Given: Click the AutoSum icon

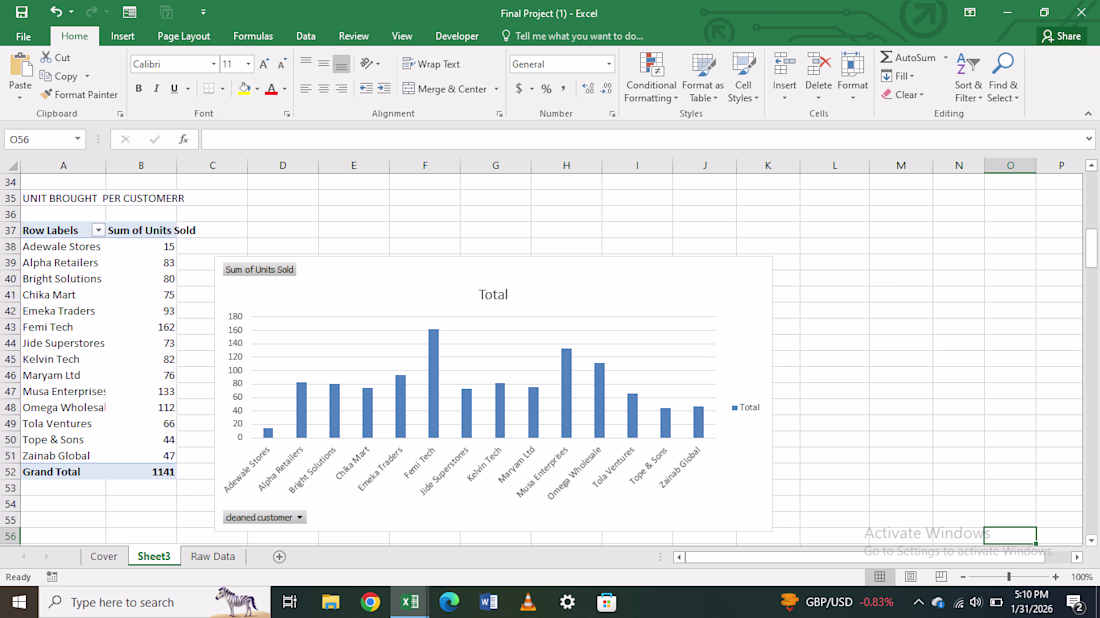Looking at the screenshot, I should coord(887,58).
